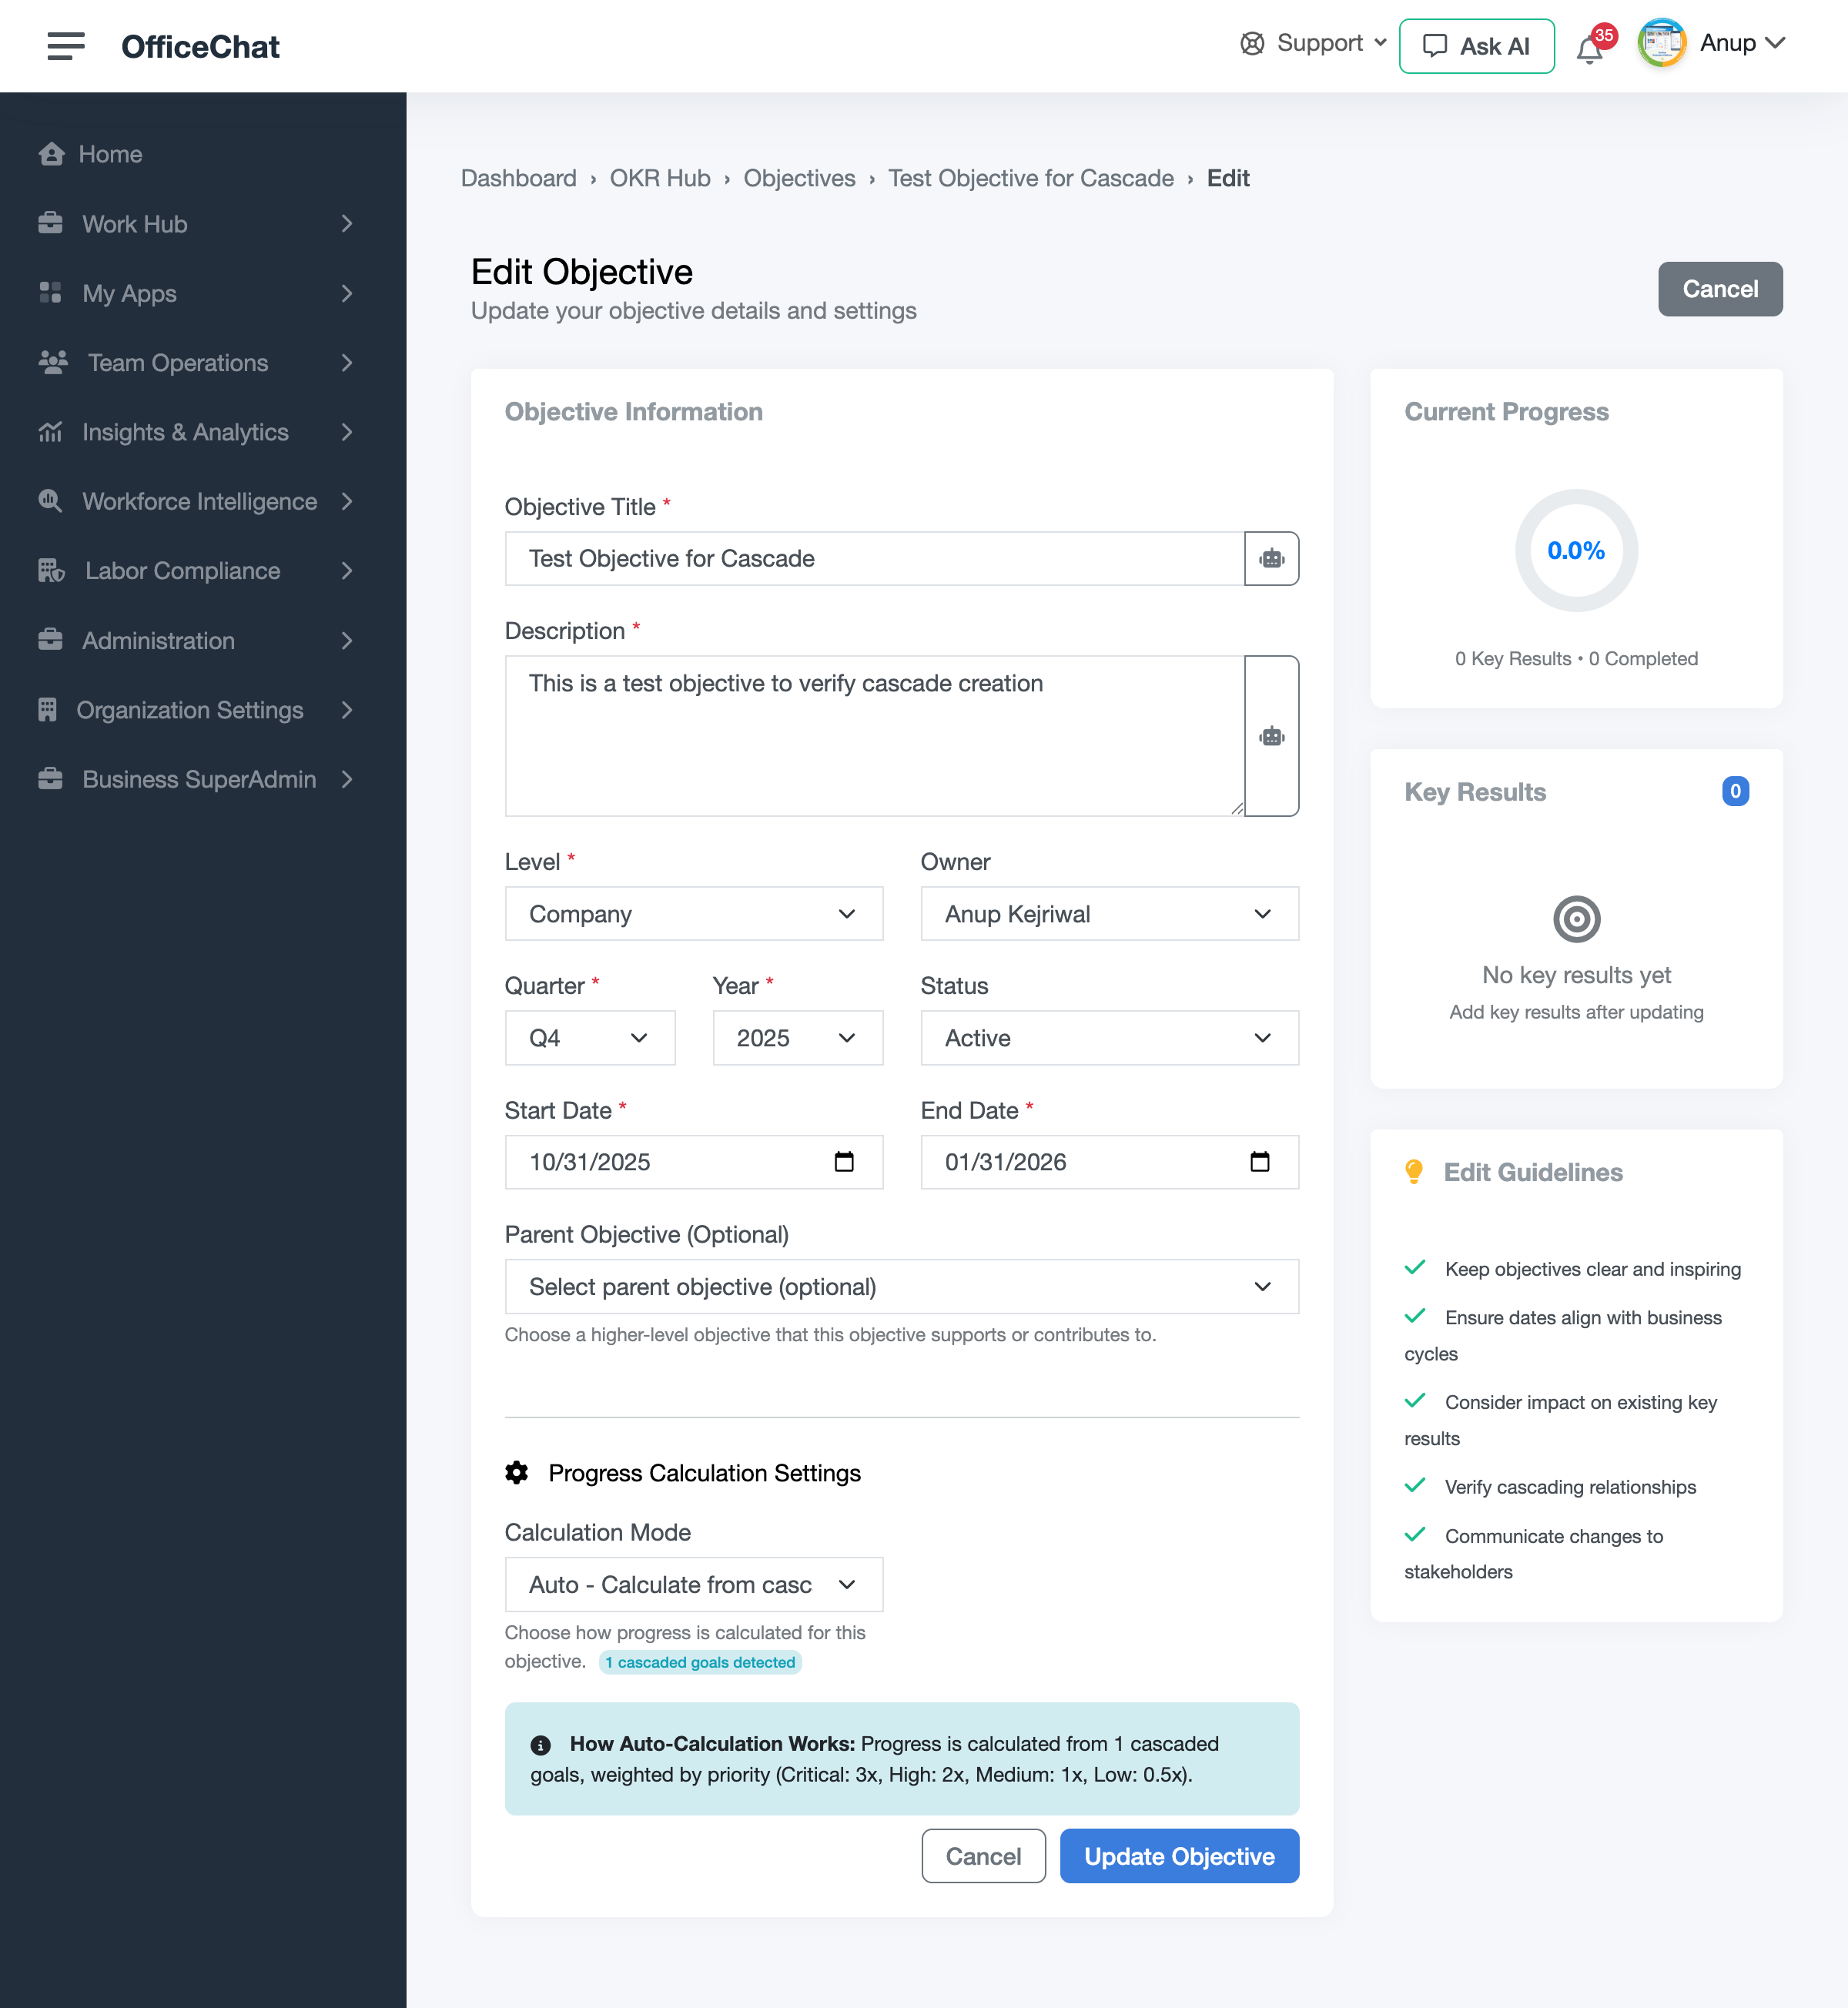
Task: Open the AI assistant for the Objective Title
Action: pos(1271,558)
